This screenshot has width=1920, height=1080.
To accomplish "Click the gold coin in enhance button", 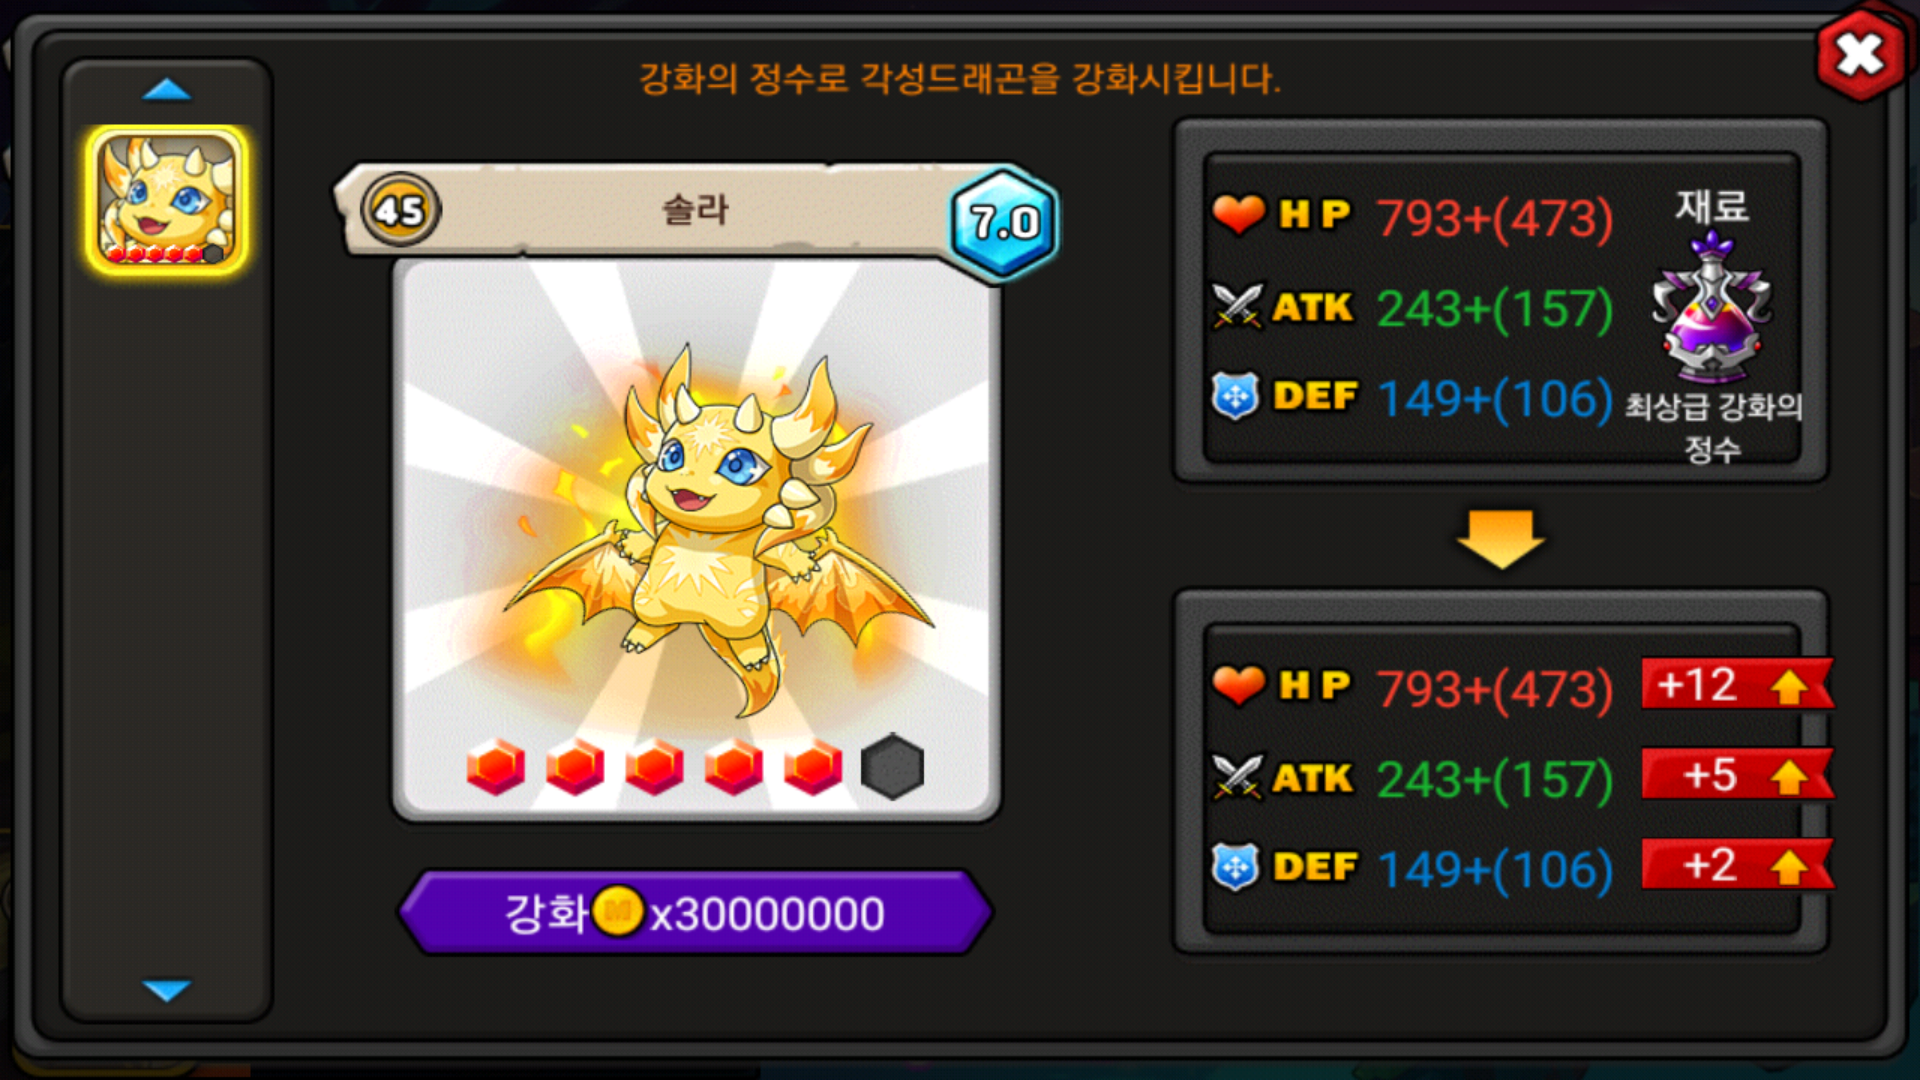I will (x=618, y=911).
